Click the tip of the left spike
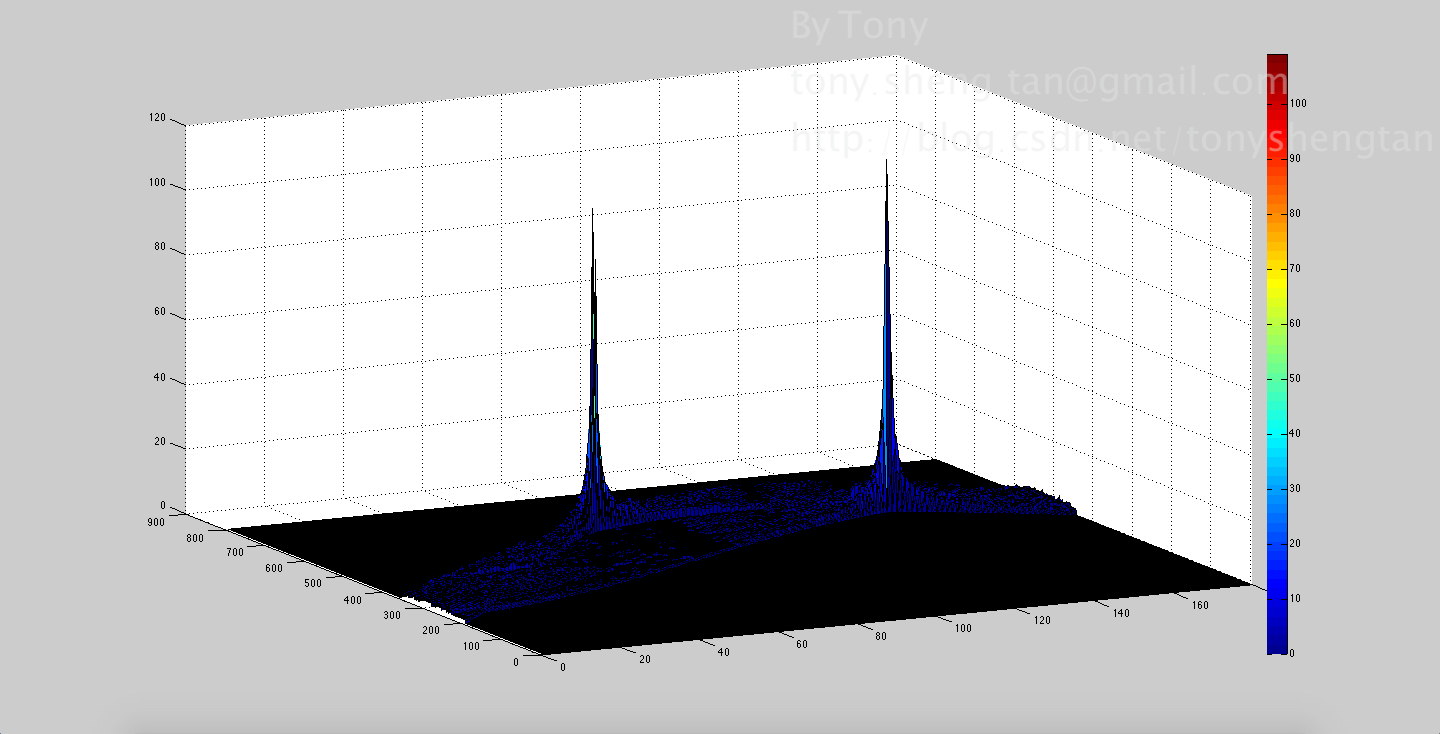Screen dimensions: 1440x734 [x=592, y=211]
